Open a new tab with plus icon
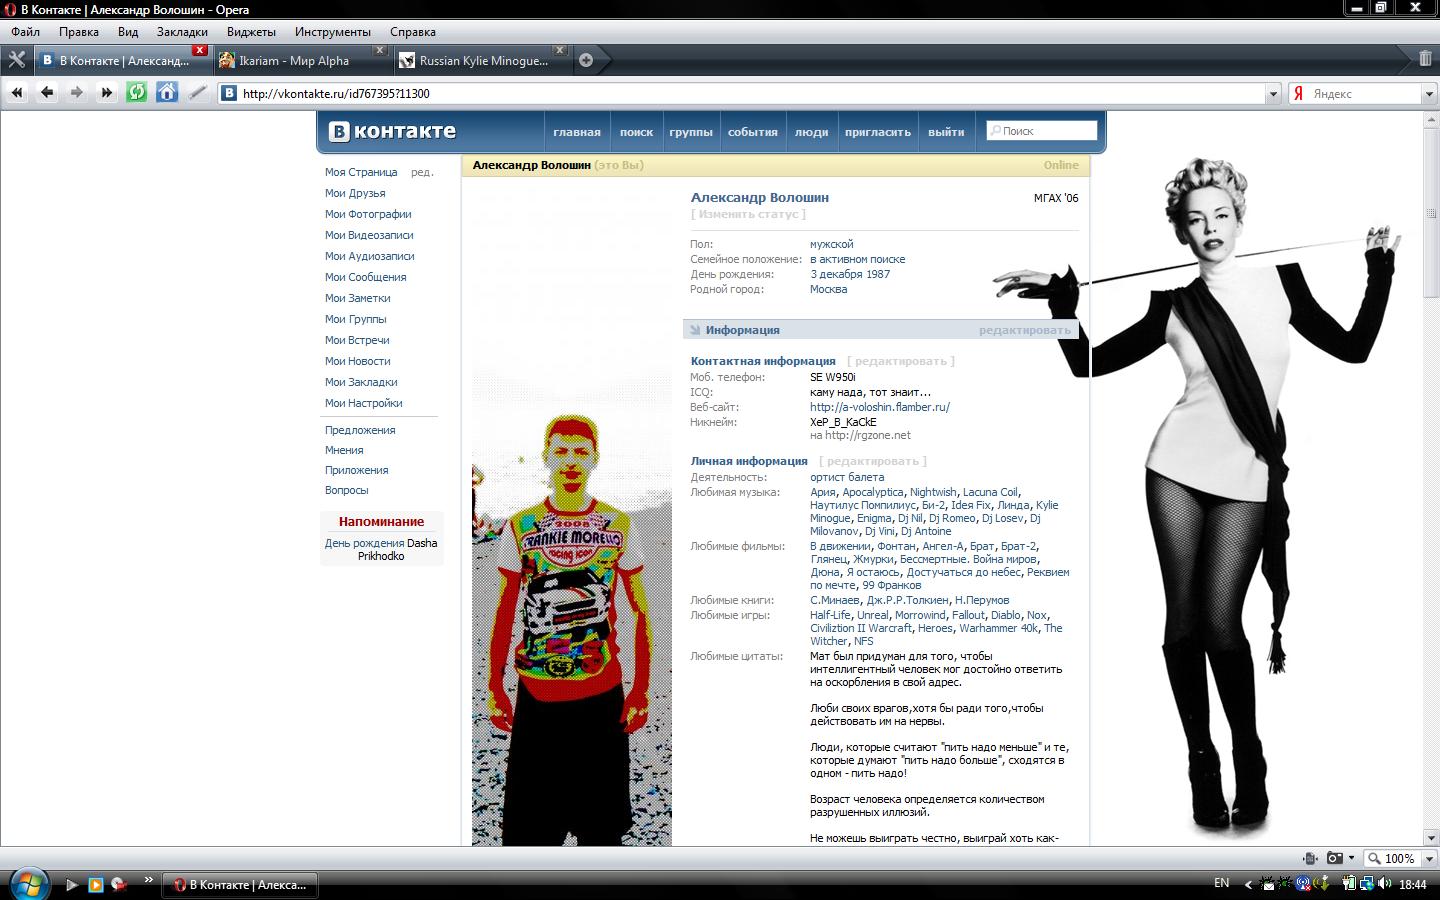Screen dimensions: 1440x900 586,60
